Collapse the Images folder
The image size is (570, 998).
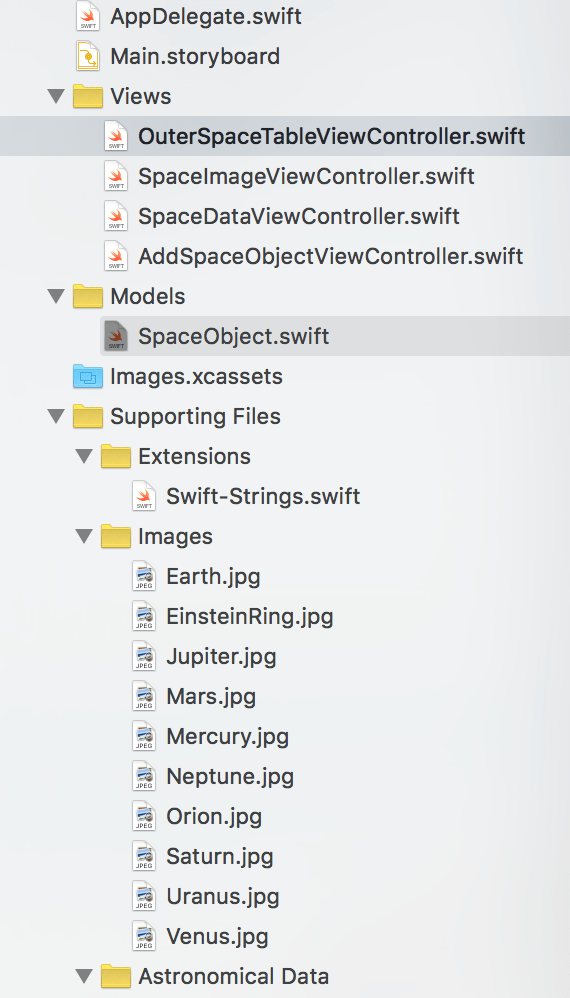coord(84,537)
